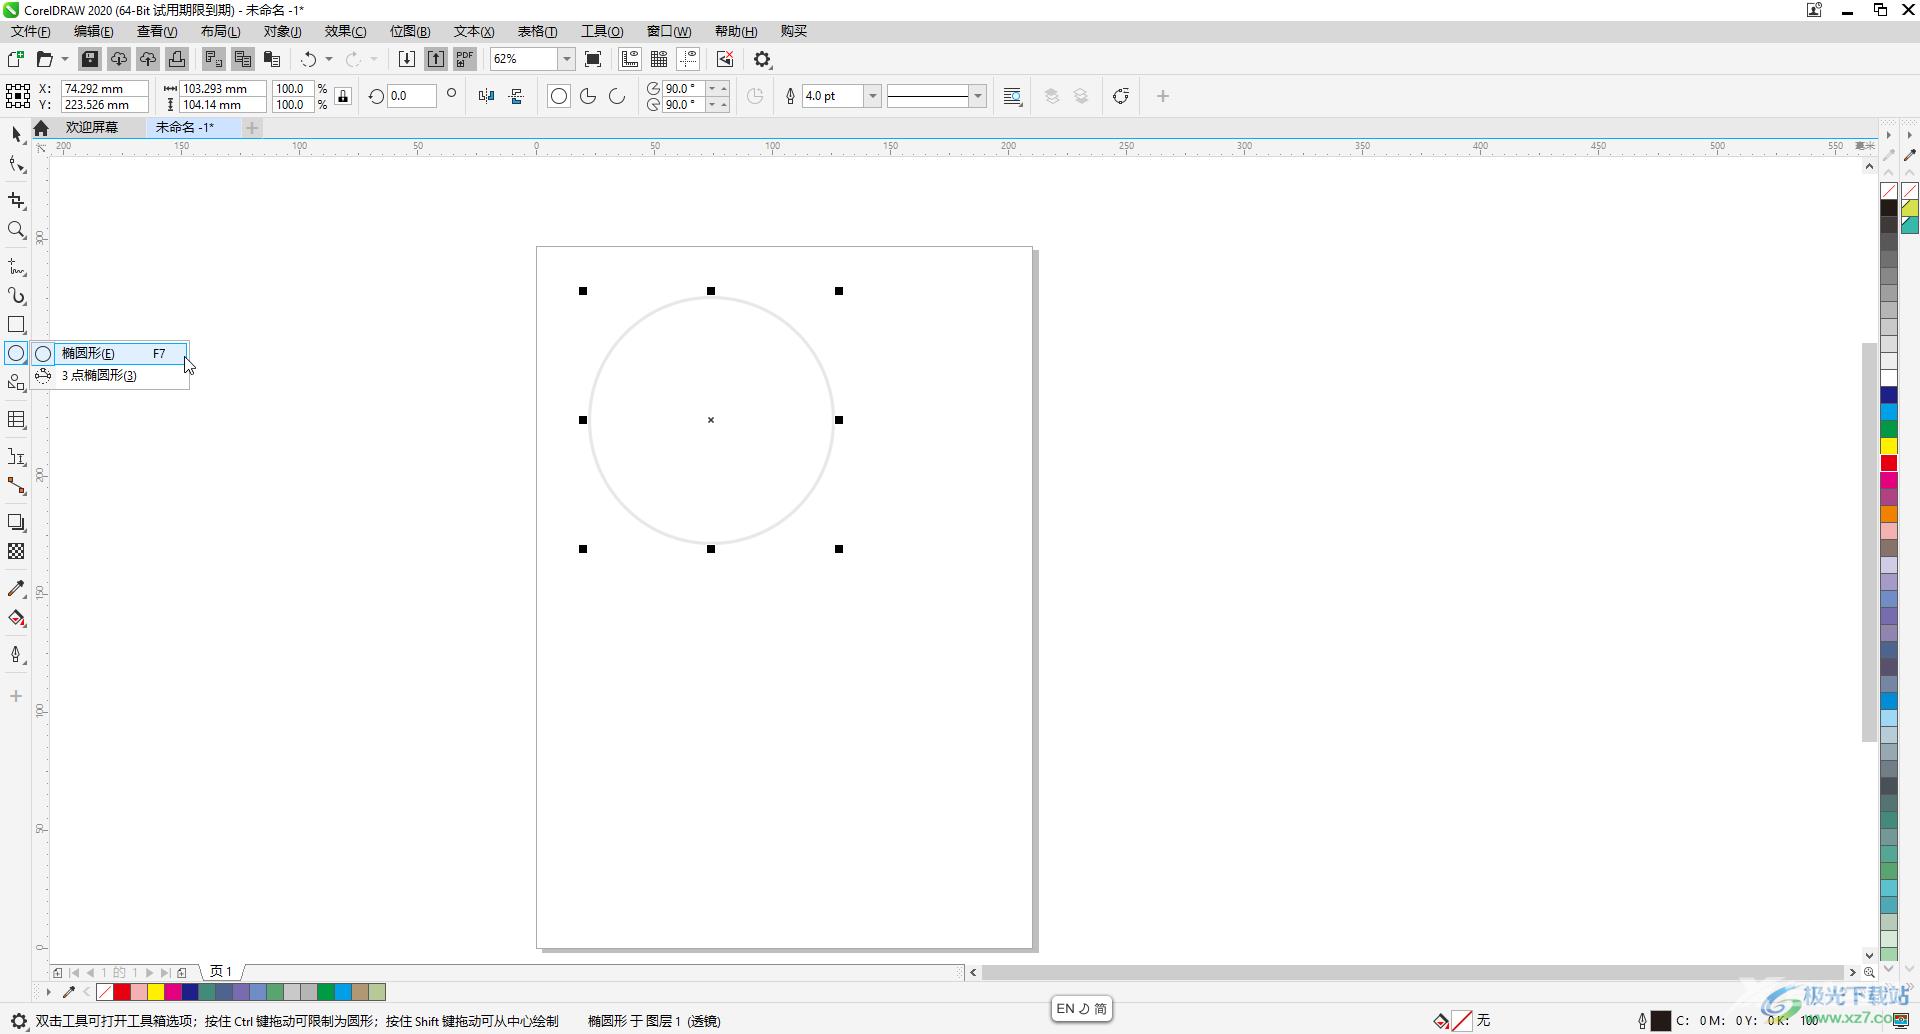This screenshot has width=1920, height=1034.
Task: Click the Convert to curves icon
Action: 1121,96
